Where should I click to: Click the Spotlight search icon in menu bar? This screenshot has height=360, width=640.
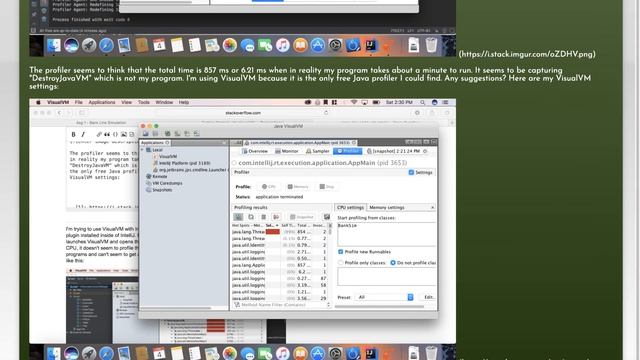click(422, 102)
